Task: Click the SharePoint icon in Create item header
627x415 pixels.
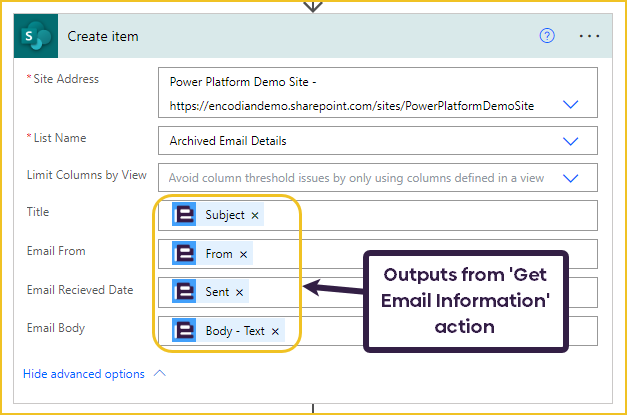Action: click(x=36, y=36)
